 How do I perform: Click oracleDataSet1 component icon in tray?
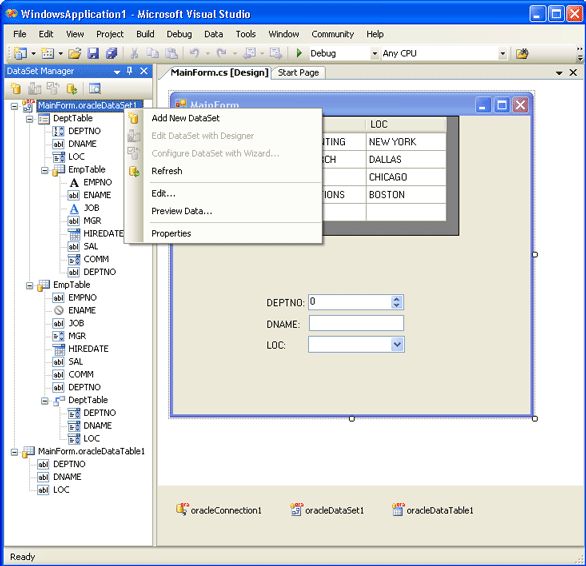point(297,509)
